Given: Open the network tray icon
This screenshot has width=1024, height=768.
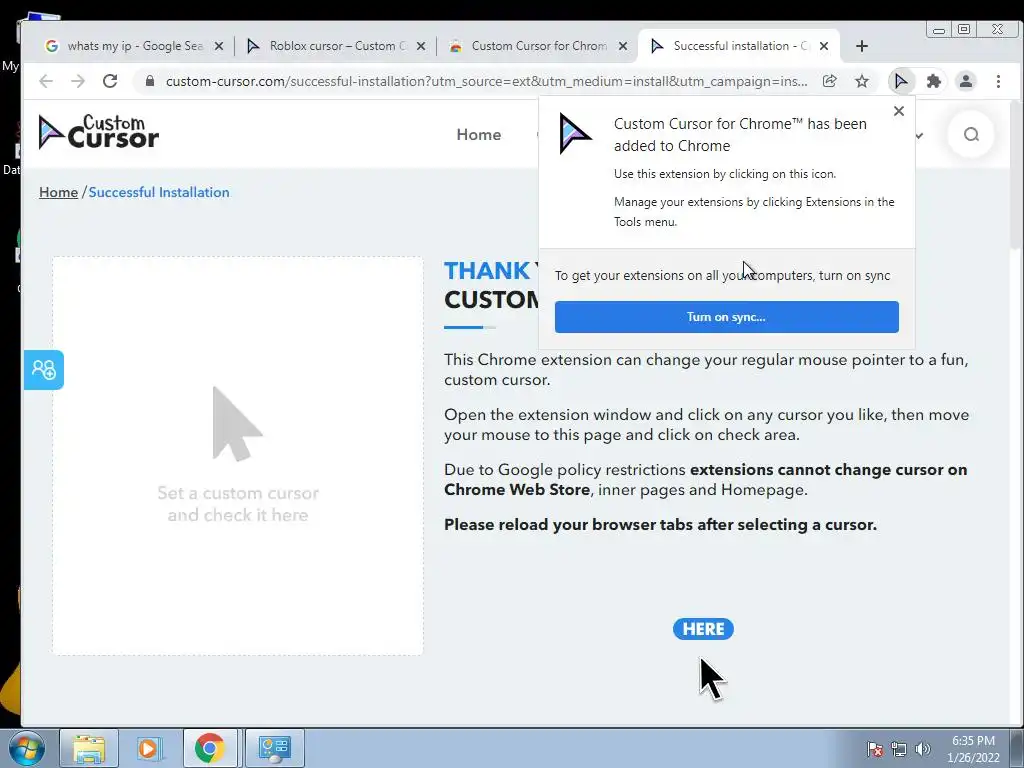Looking at the screenshot, I should [x=899, y=749].
